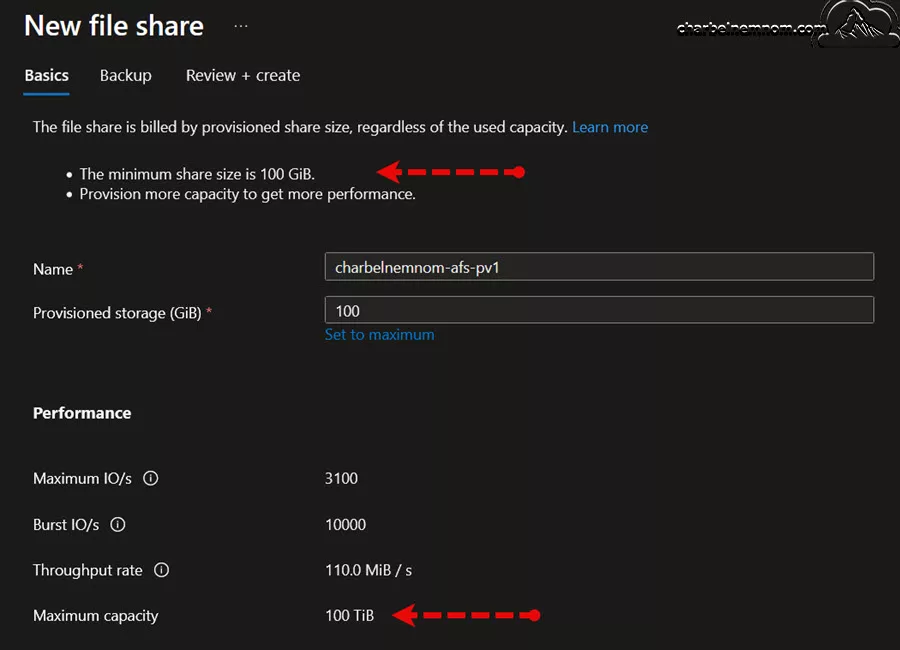Click the billed by provisioned share size sentence

300,127
